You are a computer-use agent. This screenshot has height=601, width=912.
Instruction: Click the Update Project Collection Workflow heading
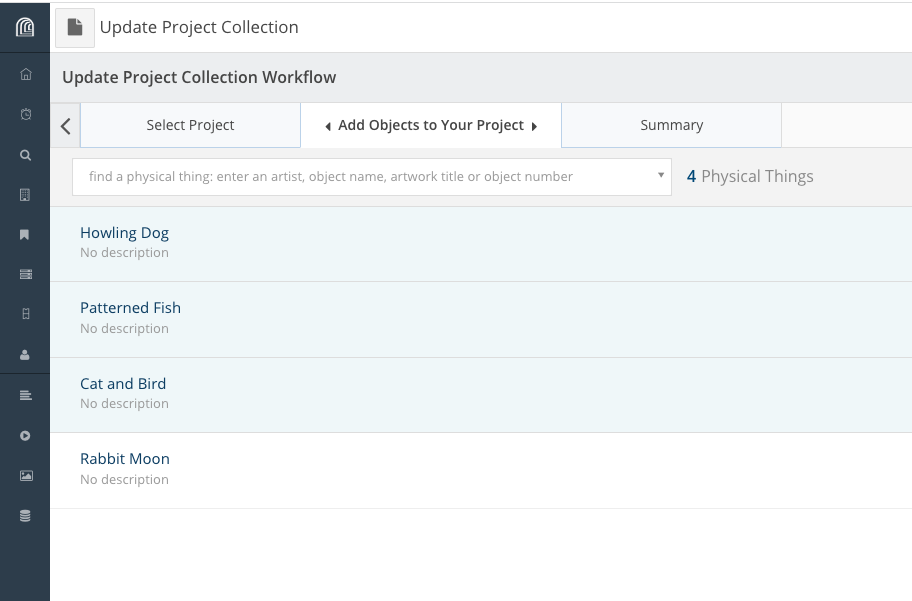click(x=199, y=77)
